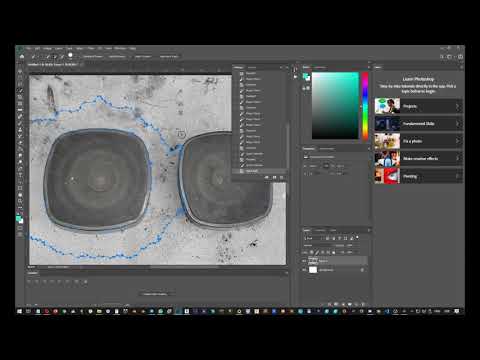Click the Home icon in options bar
Image resolution: width=480 pixels, height=360 pixels.
(x=22, y=57)
